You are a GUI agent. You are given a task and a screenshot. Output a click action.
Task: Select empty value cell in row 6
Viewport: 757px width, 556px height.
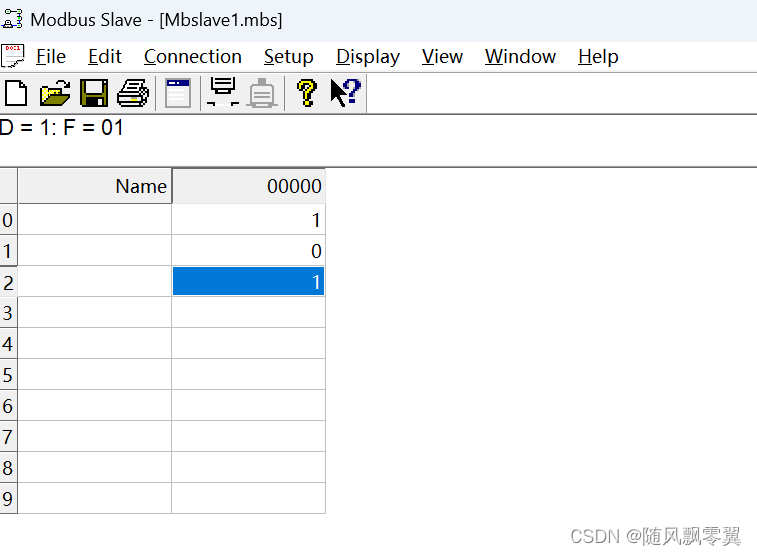[249, 405]
